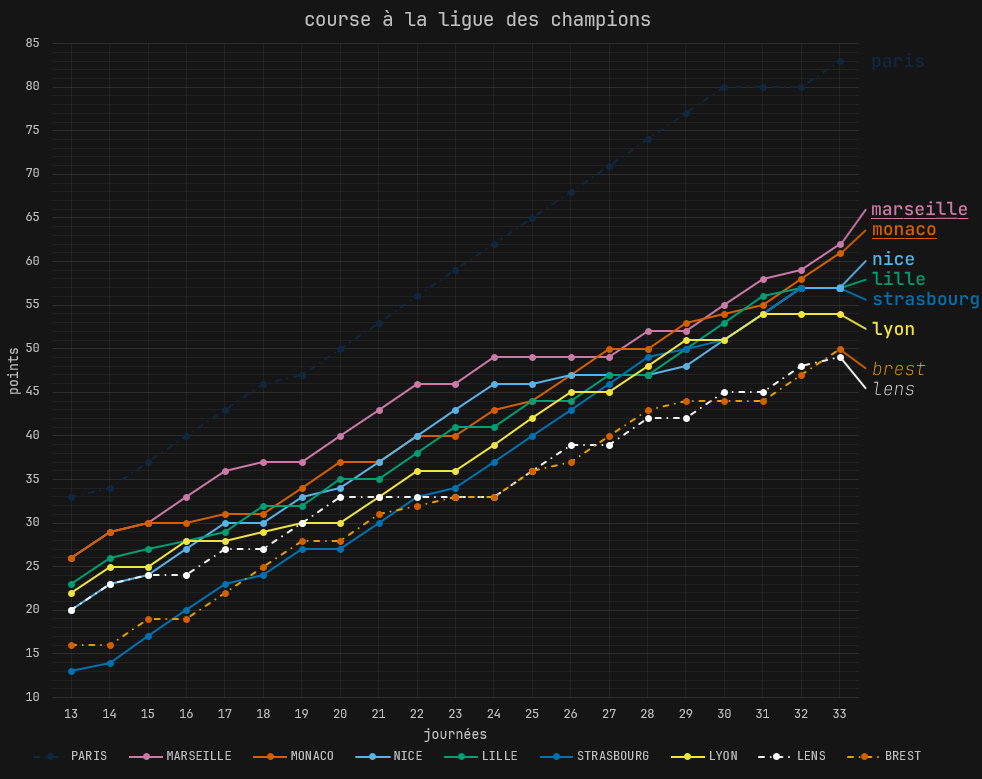Image resolution: width=982 pixels, height=779 pixels.
Task: Toggle the NICE legend entry
Action: click(x=389, y=756)
